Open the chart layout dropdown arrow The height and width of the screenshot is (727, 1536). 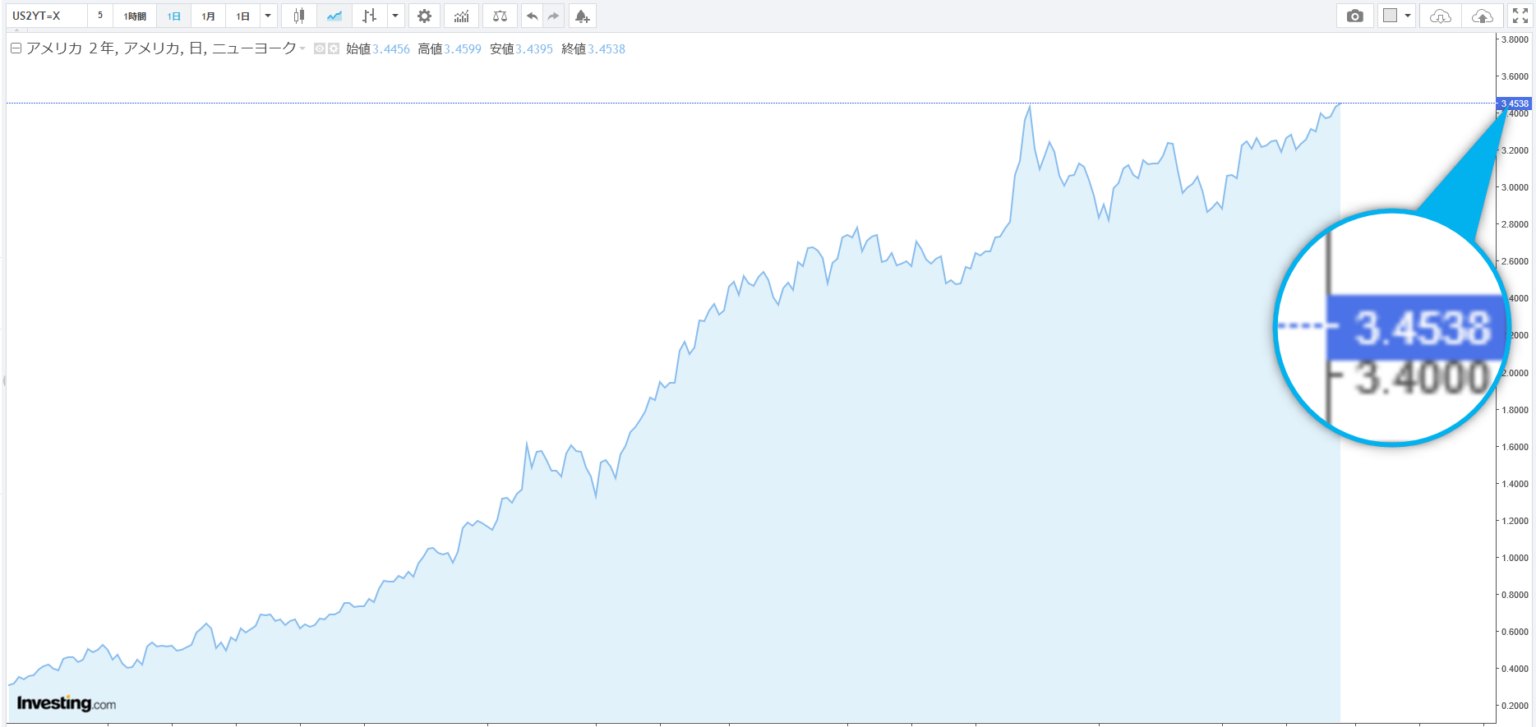click(1408, 16)
